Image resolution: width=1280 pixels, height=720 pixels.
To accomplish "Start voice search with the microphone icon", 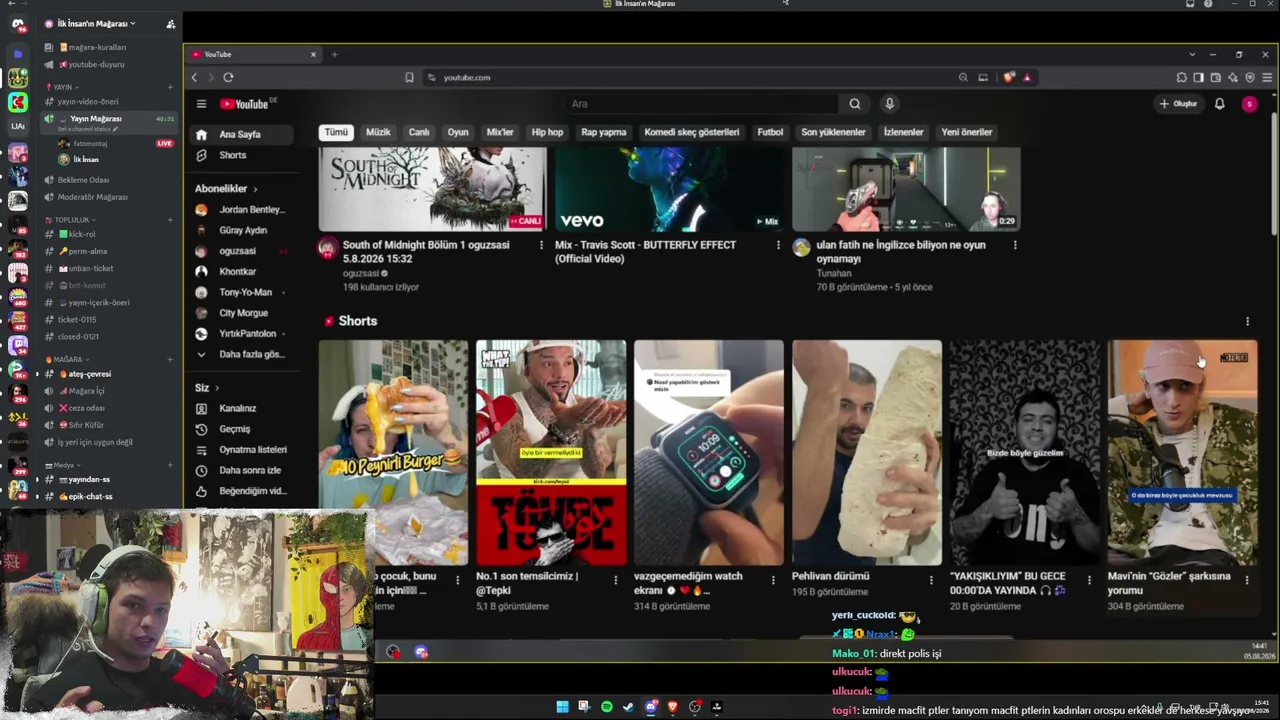I will click(889, 104).
